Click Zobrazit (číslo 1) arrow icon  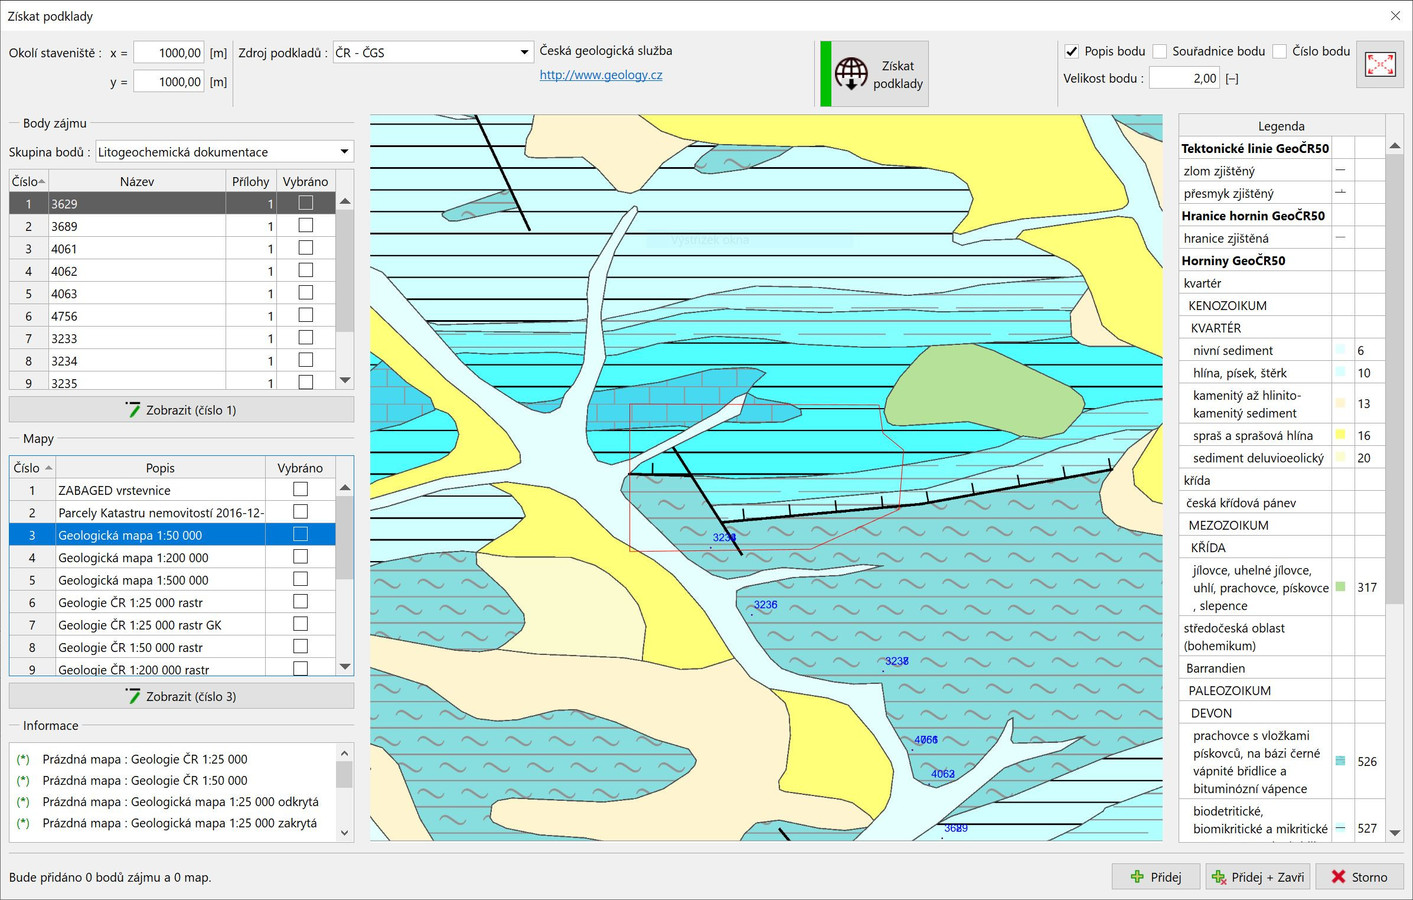pos(133,409)
